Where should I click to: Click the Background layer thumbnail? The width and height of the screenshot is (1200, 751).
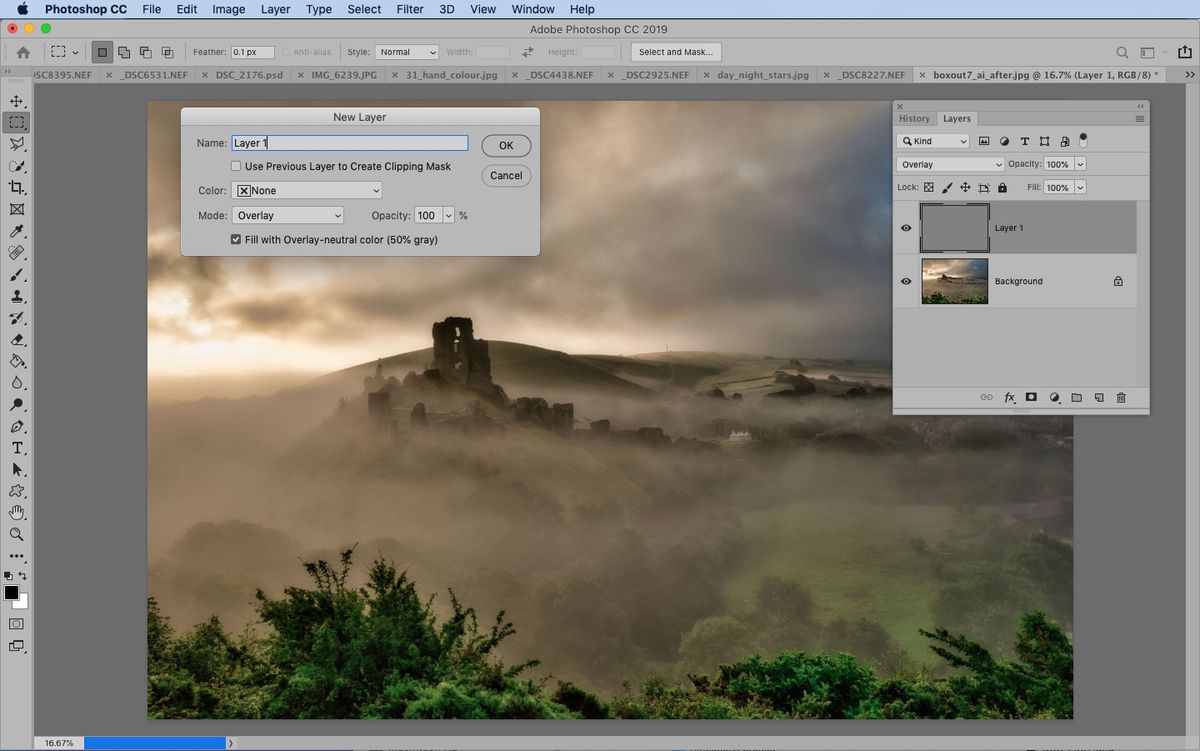[x=954, y=281]
